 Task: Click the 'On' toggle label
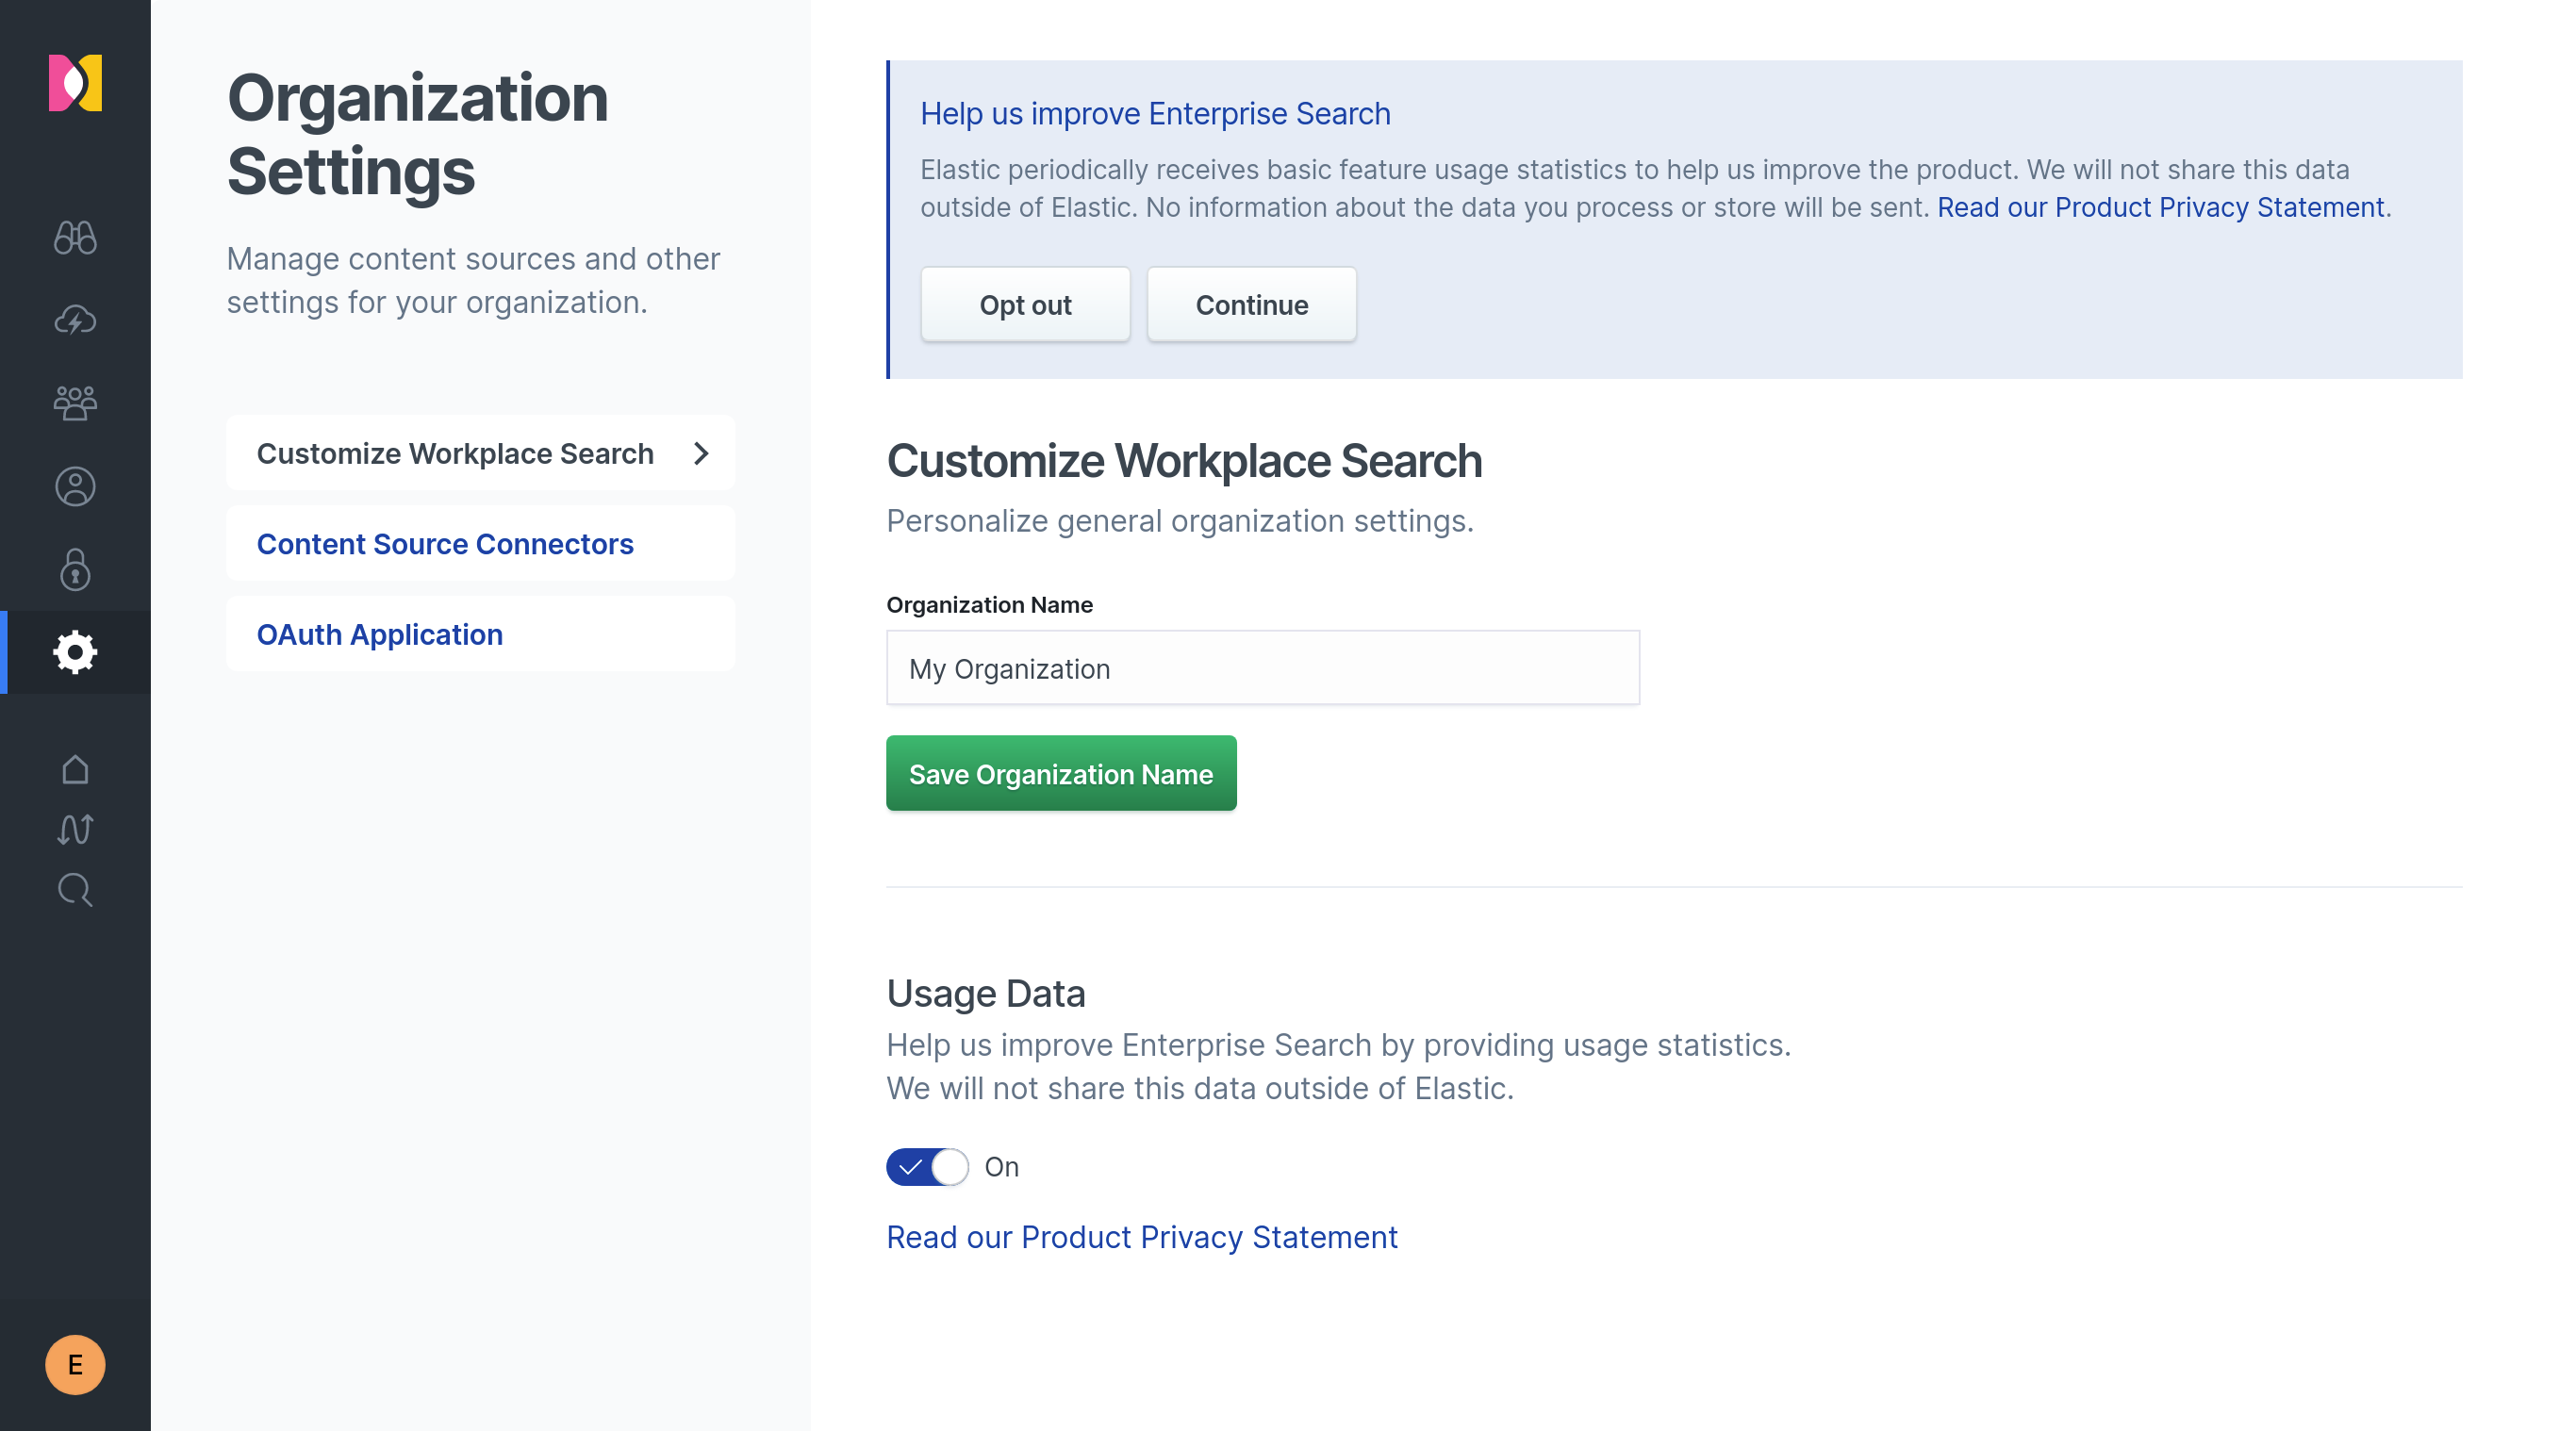pyautogui.click(x=1001, y=1167)
